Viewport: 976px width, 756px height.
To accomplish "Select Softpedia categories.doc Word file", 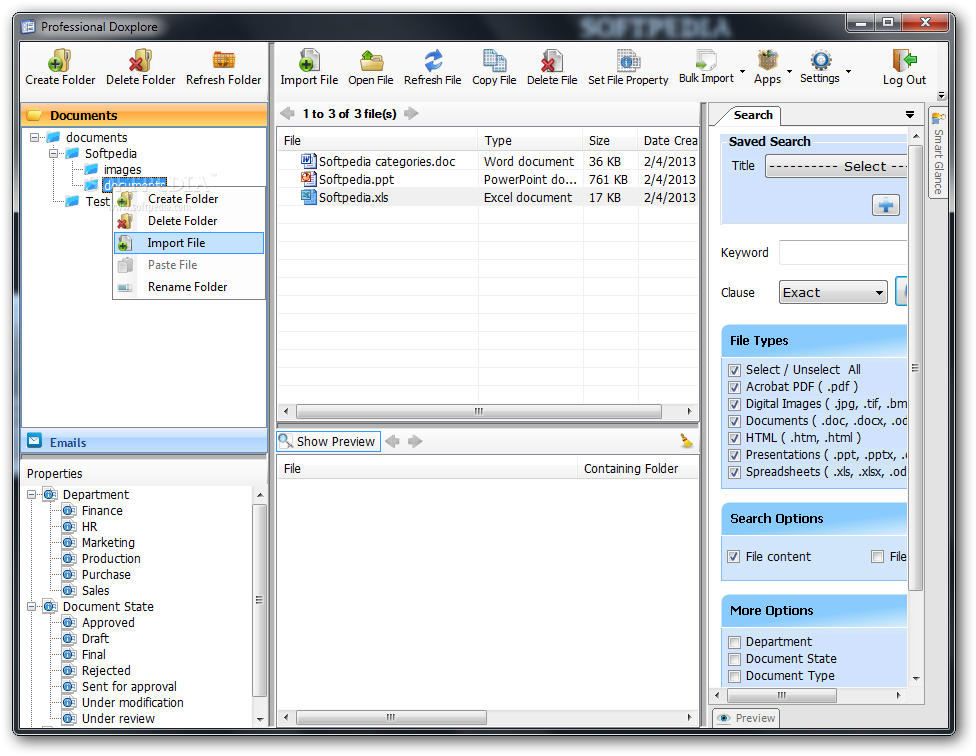I will [387, 161].
